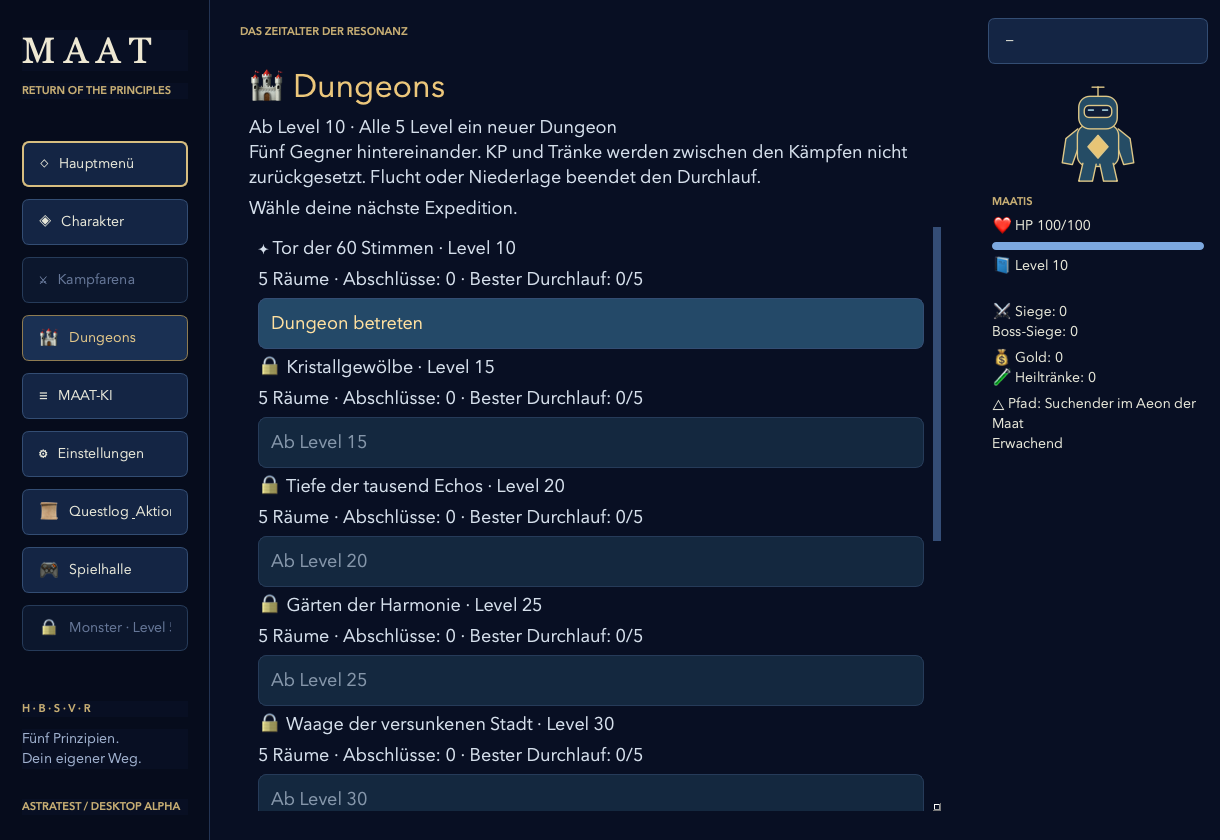
Task: Select the Kampfarena sidebar entry
Action: pyautogui.click(x=105, y=280)
